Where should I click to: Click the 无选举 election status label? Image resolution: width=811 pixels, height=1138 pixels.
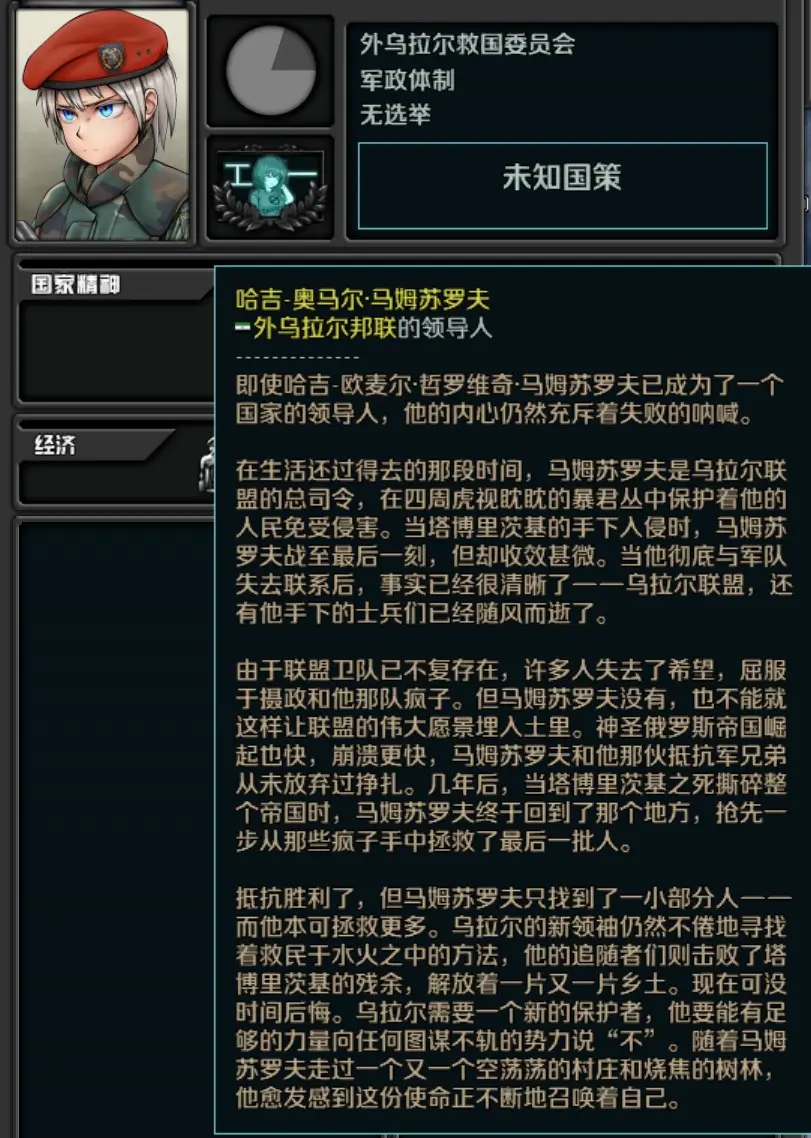click(396, 114)
